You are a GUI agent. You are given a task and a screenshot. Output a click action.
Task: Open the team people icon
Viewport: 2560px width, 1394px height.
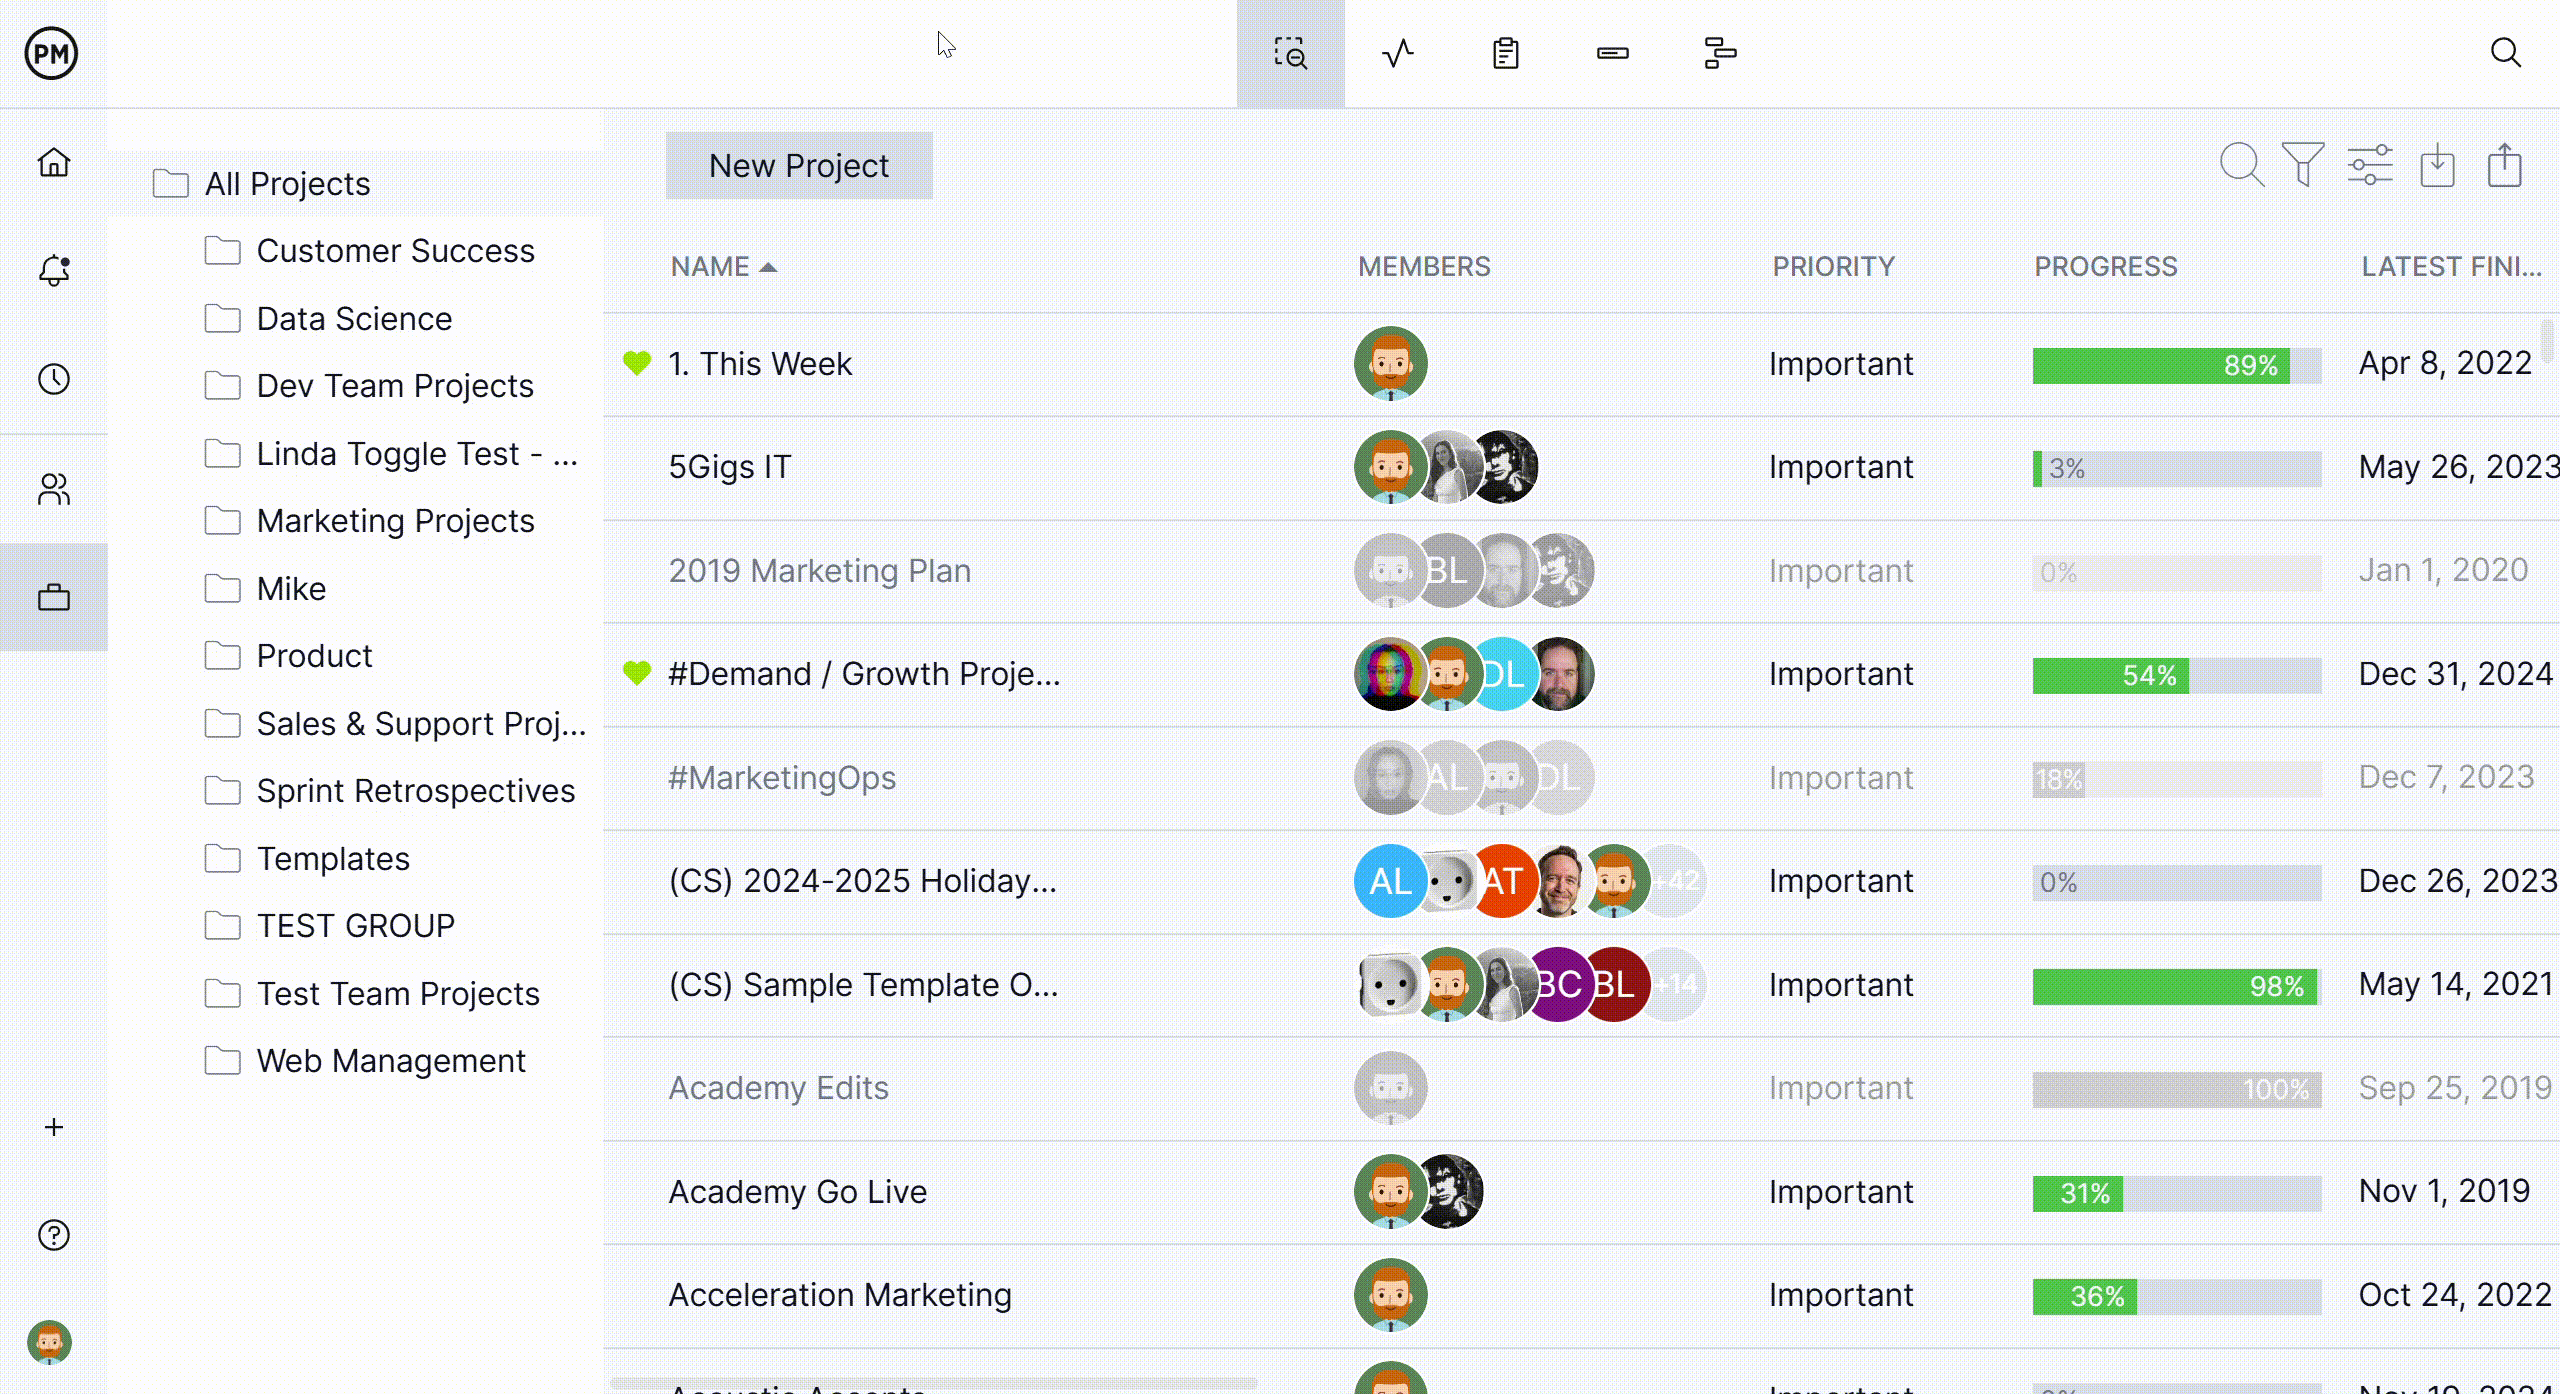(54, 489)
